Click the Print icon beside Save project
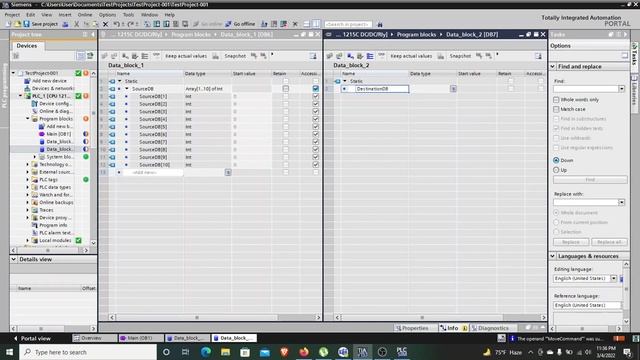The width and height of the screenshot is (640, 360). click(x=65, y=24)
